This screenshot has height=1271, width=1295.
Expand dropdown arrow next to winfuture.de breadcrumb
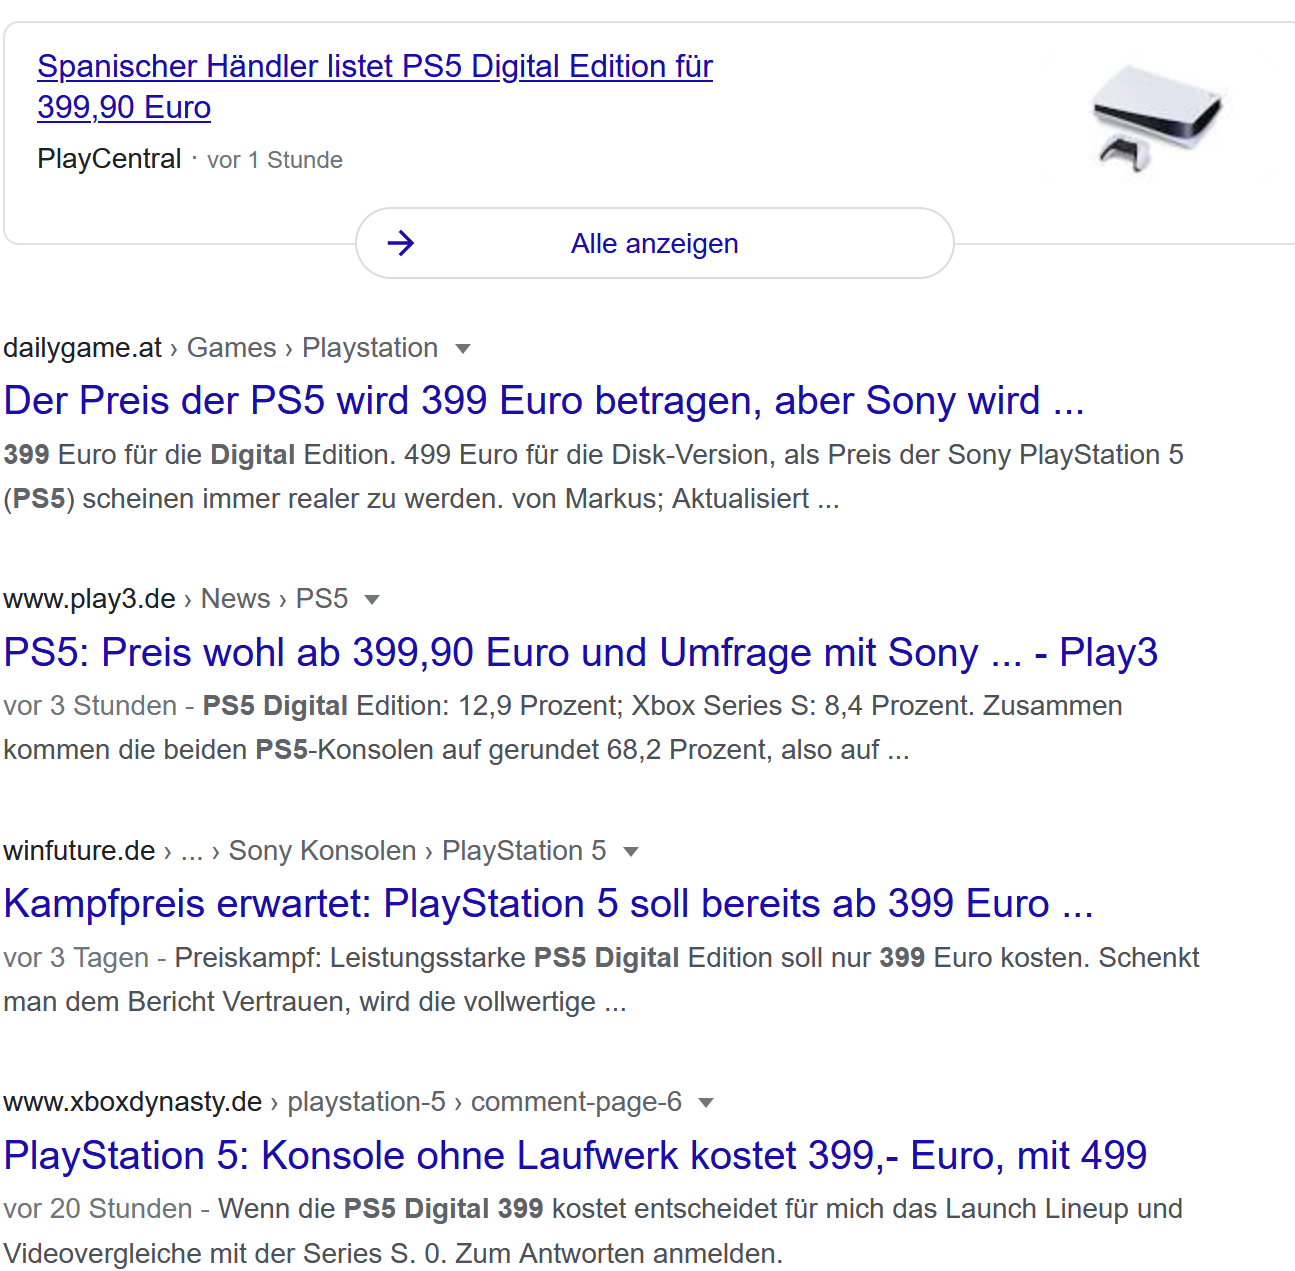coord(631,852)
